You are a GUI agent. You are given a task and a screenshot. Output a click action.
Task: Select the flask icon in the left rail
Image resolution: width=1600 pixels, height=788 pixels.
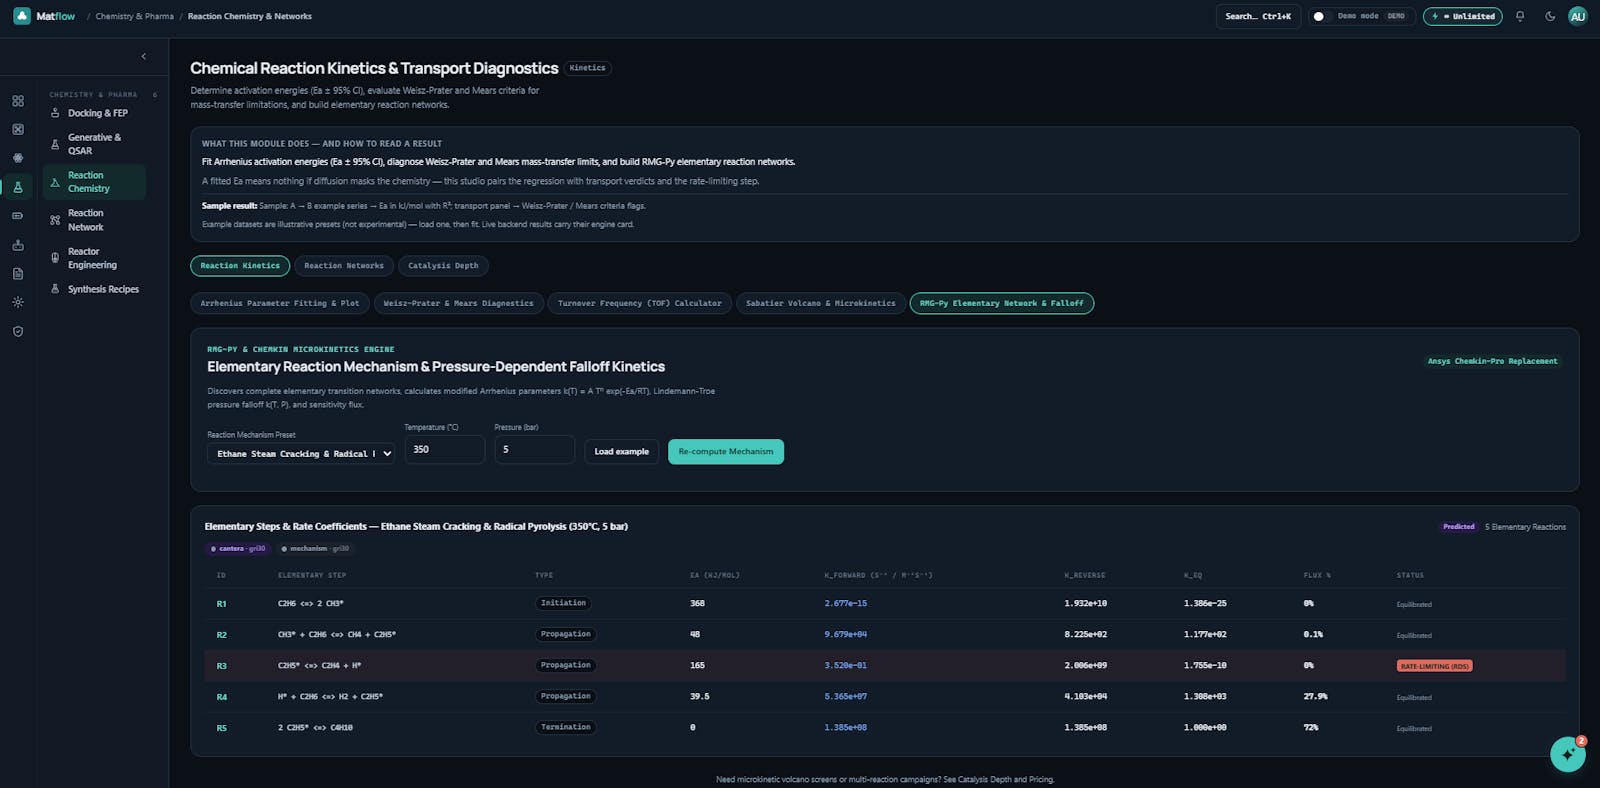(x=18, y=187)
